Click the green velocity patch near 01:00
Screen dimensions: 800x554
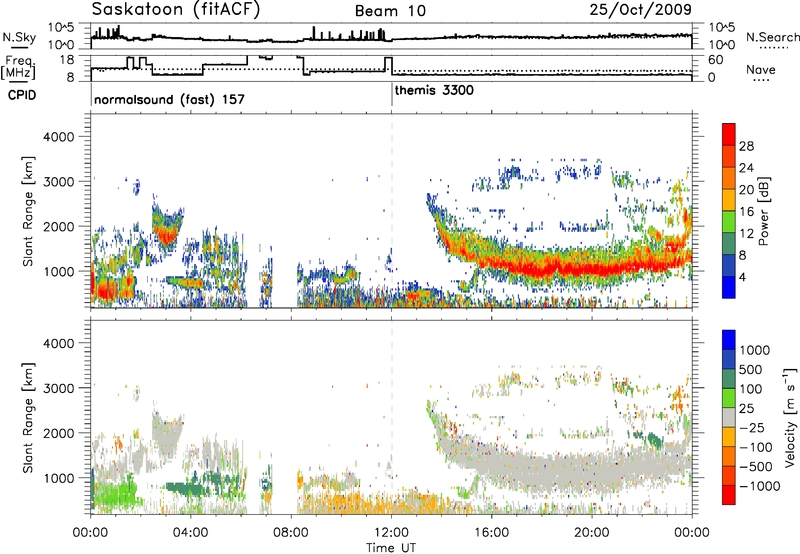[x=115, y=494]
